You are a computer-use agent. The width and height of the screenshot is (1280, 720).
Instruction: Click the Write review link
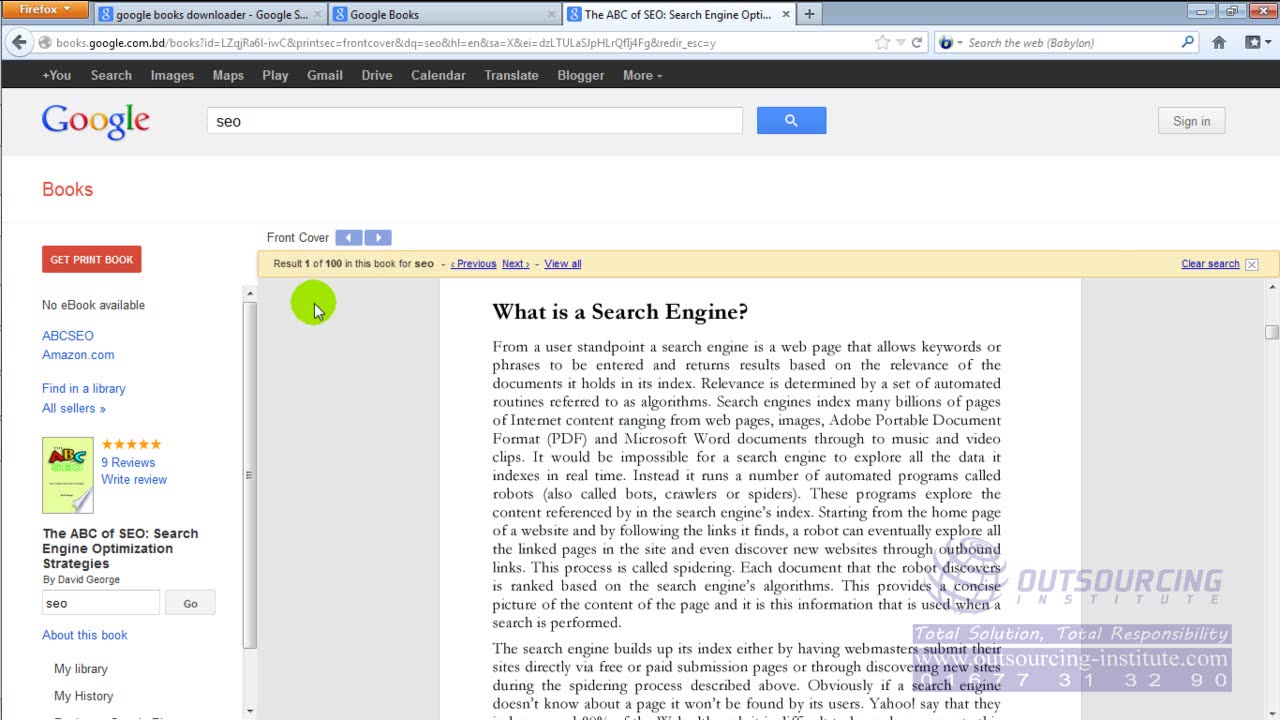pyautogui.click(x=134, y=480)
